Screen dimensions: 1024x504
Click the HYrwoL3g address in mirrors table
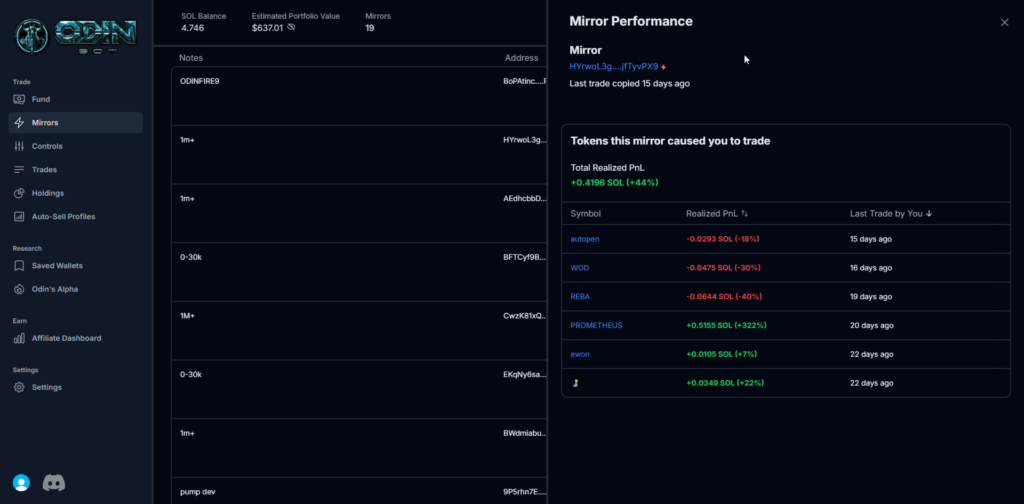coord(525,140)
